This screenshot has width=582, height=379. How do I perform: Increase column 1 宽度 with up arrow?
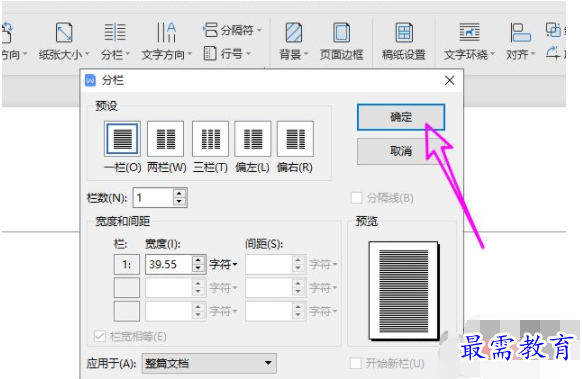tap(199, 260)
